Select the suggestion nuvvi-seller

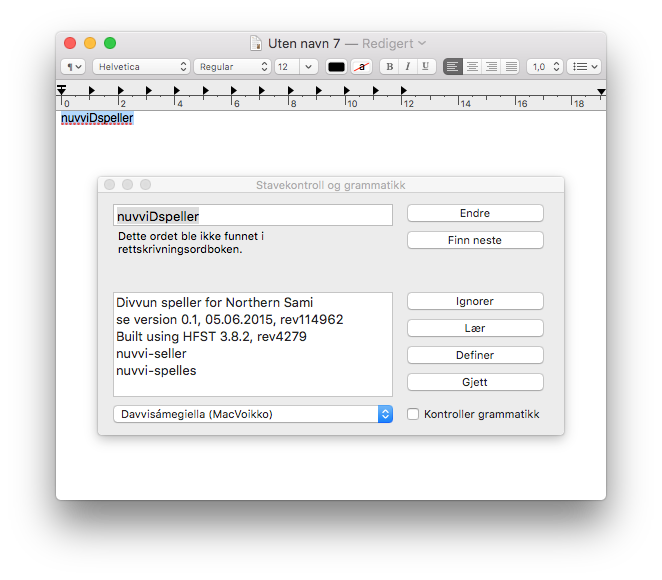(151, 354)
